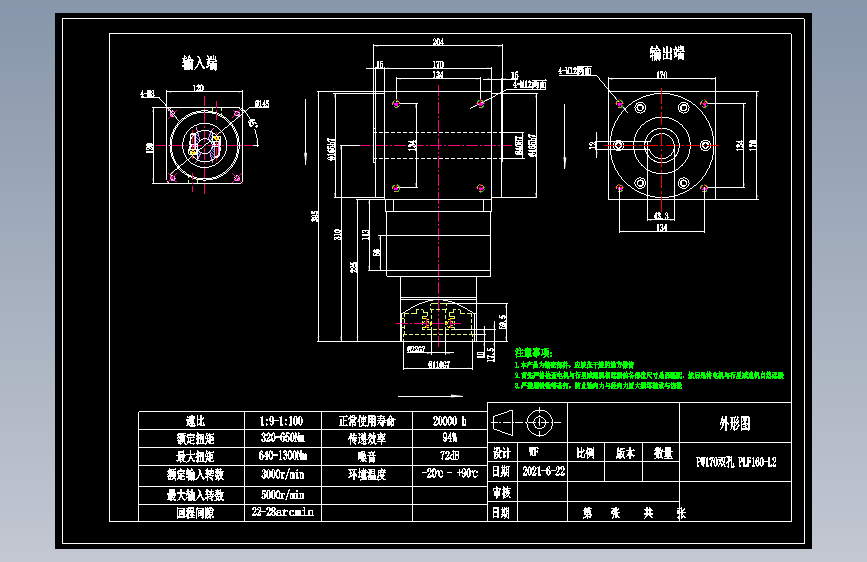The width and height of the screenshot is (867, 562).
Task: Click the '速比' row label
Action: tap(195, 421)
